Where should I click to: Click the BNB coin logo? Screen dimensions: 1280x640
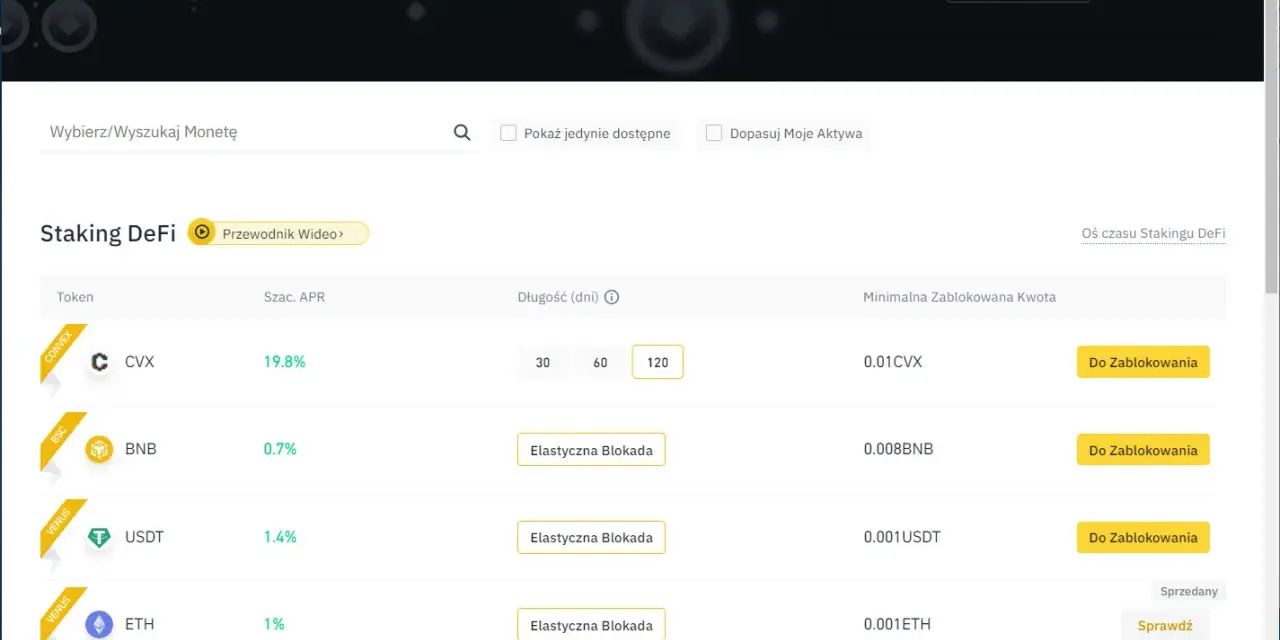coord(99,449)
